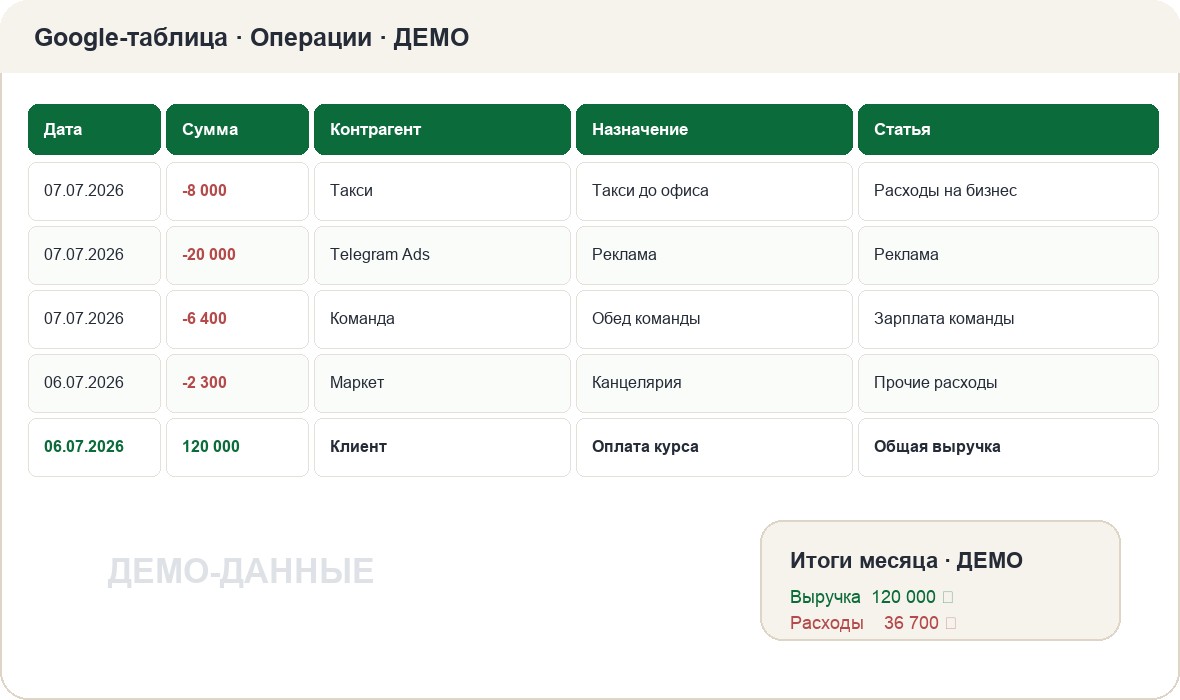The width and height of the screenshot is (1180, 700).
Task: Click the 'Контрагент' column header
Action: pos(442,129)
